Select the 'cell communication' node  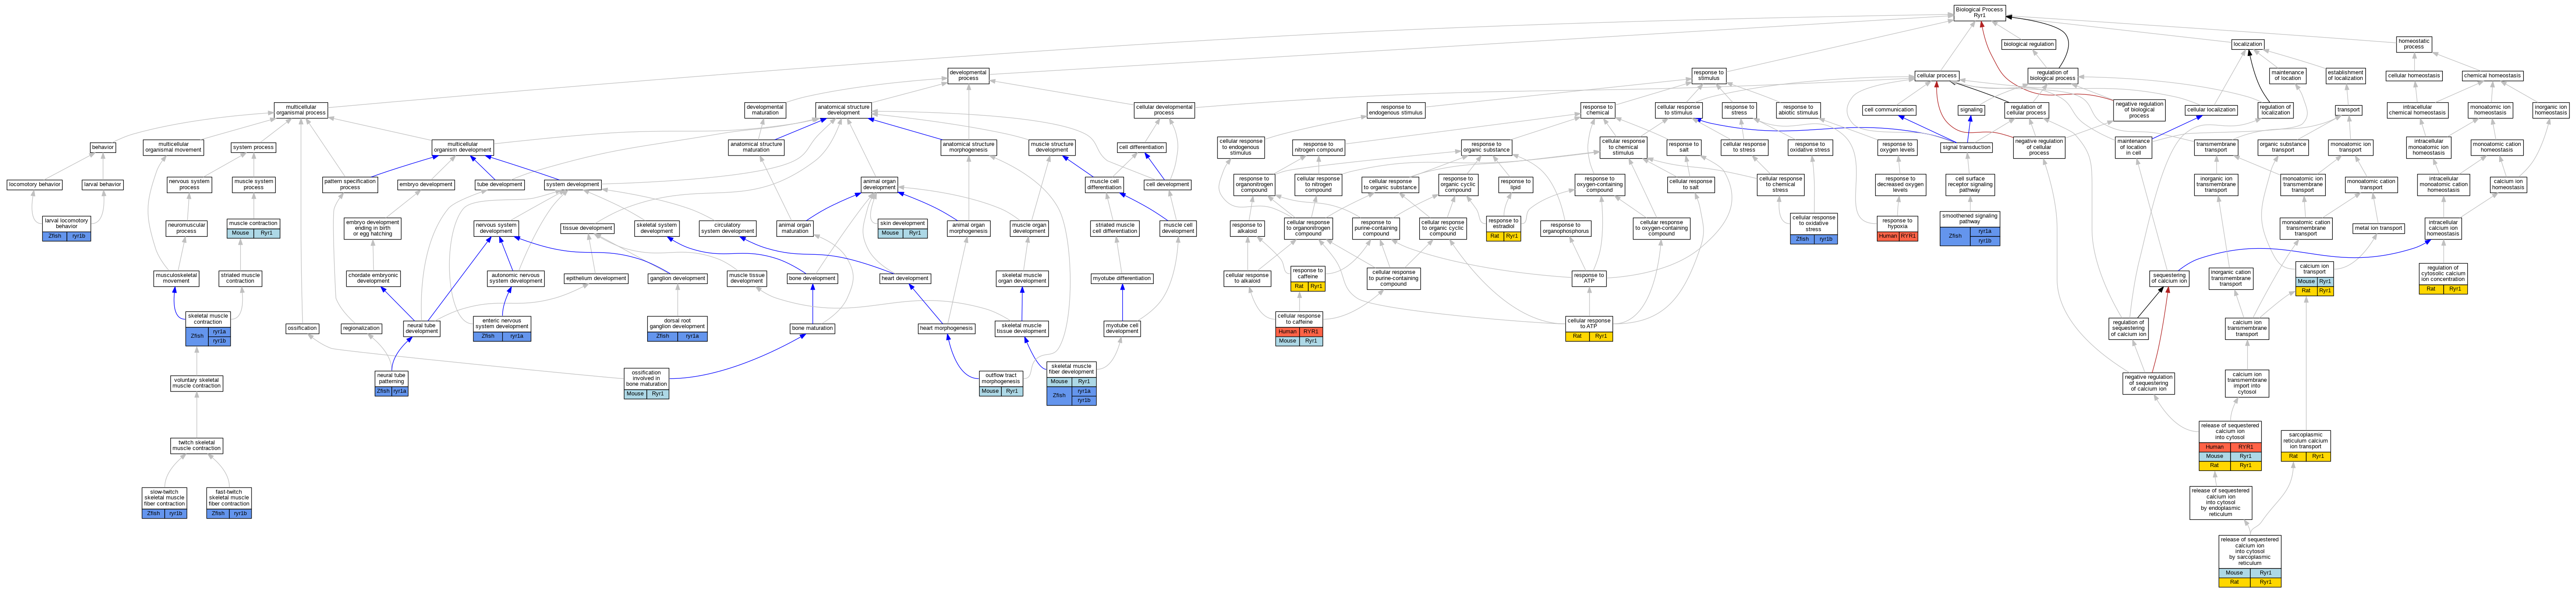click(x=1889, y=110)
